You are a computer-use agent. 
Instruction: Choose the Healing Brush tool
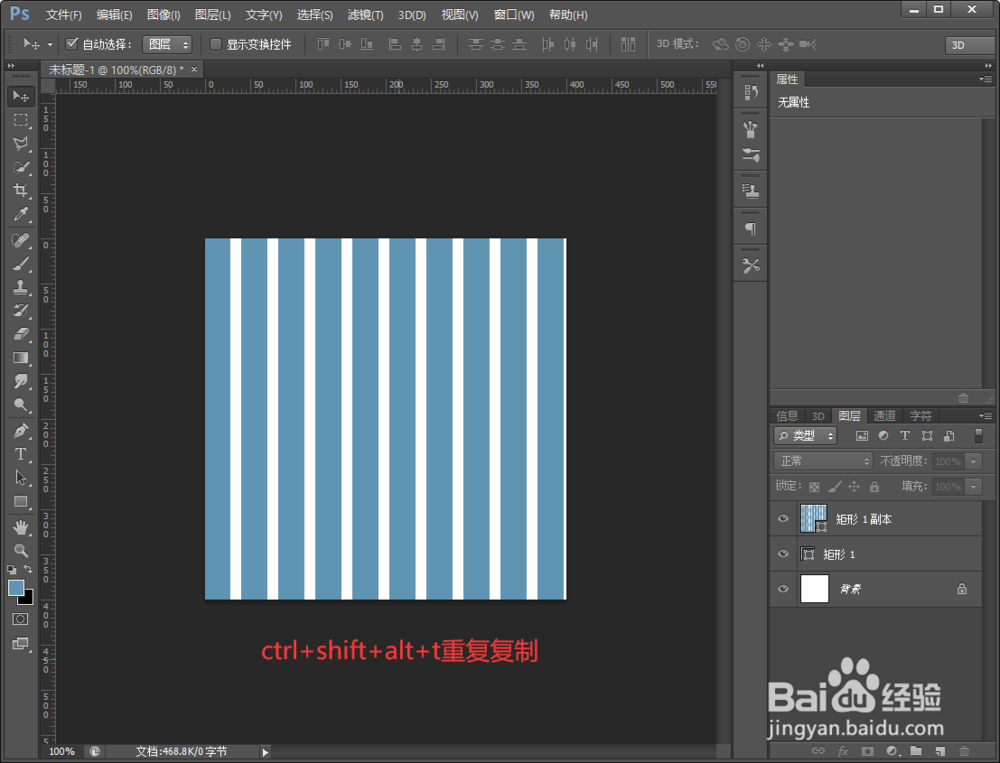coord(20,240)
